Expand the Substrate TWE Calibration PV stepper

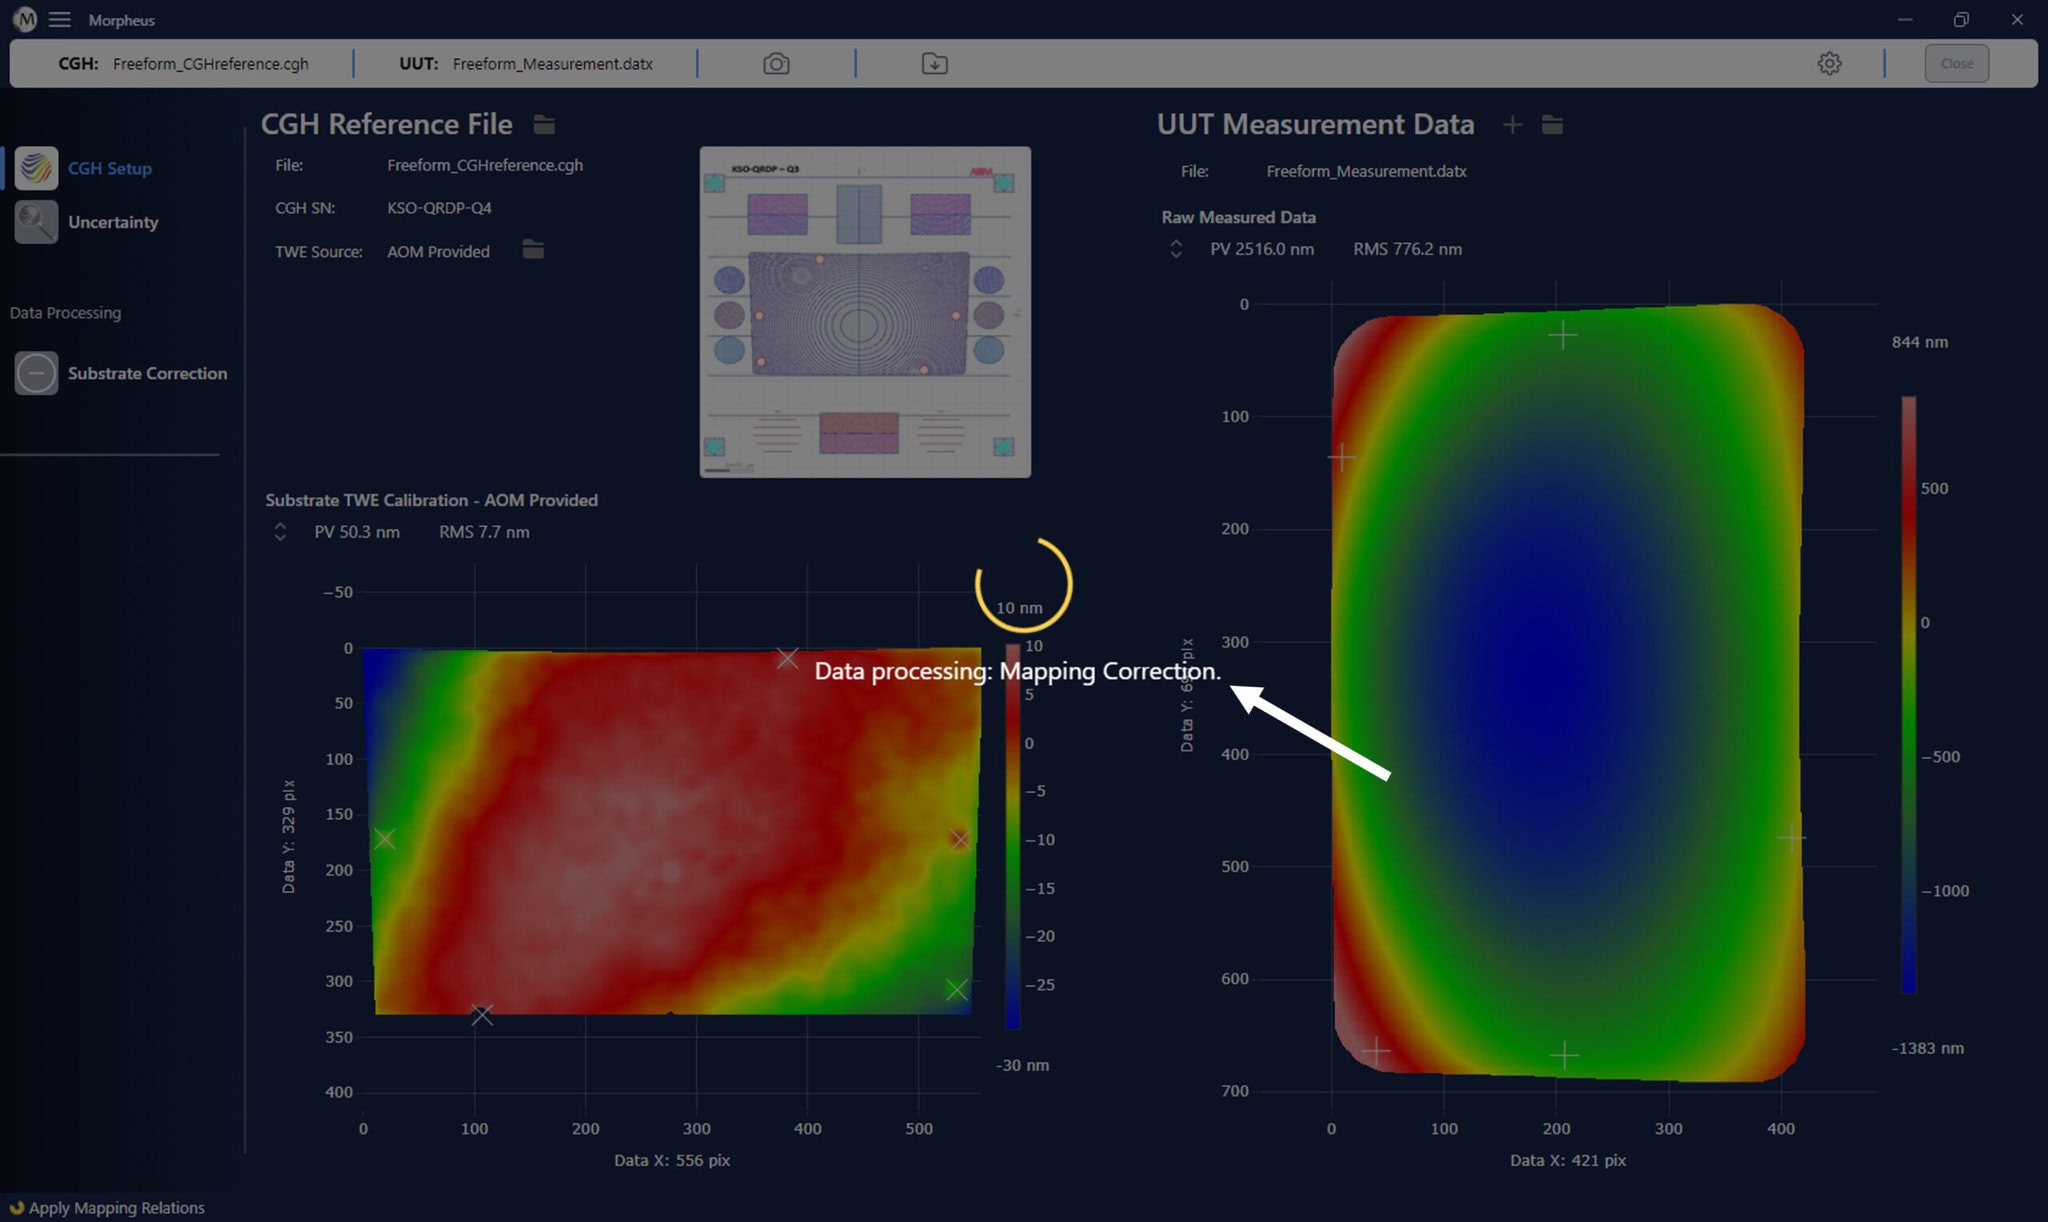[280, 532]
